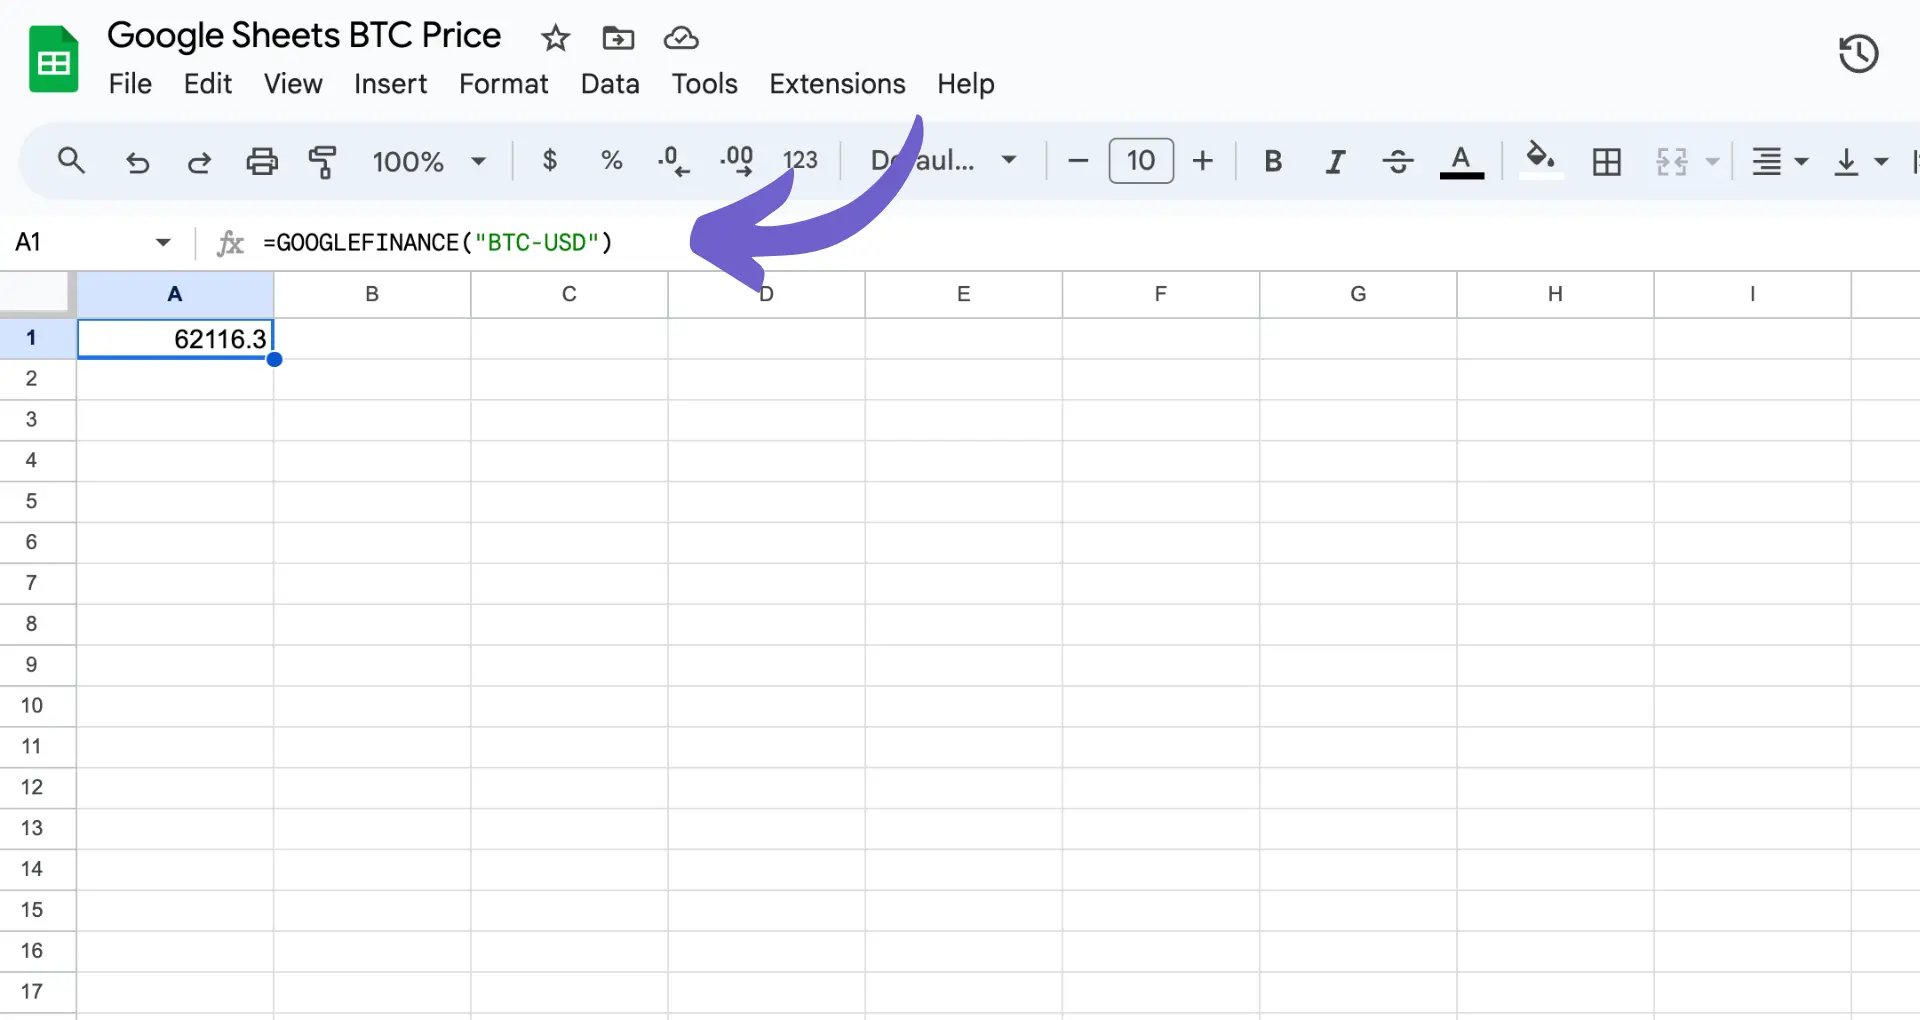1920x1020 pixels.
Task: Open the Help menu
Action: click(965, 84)
